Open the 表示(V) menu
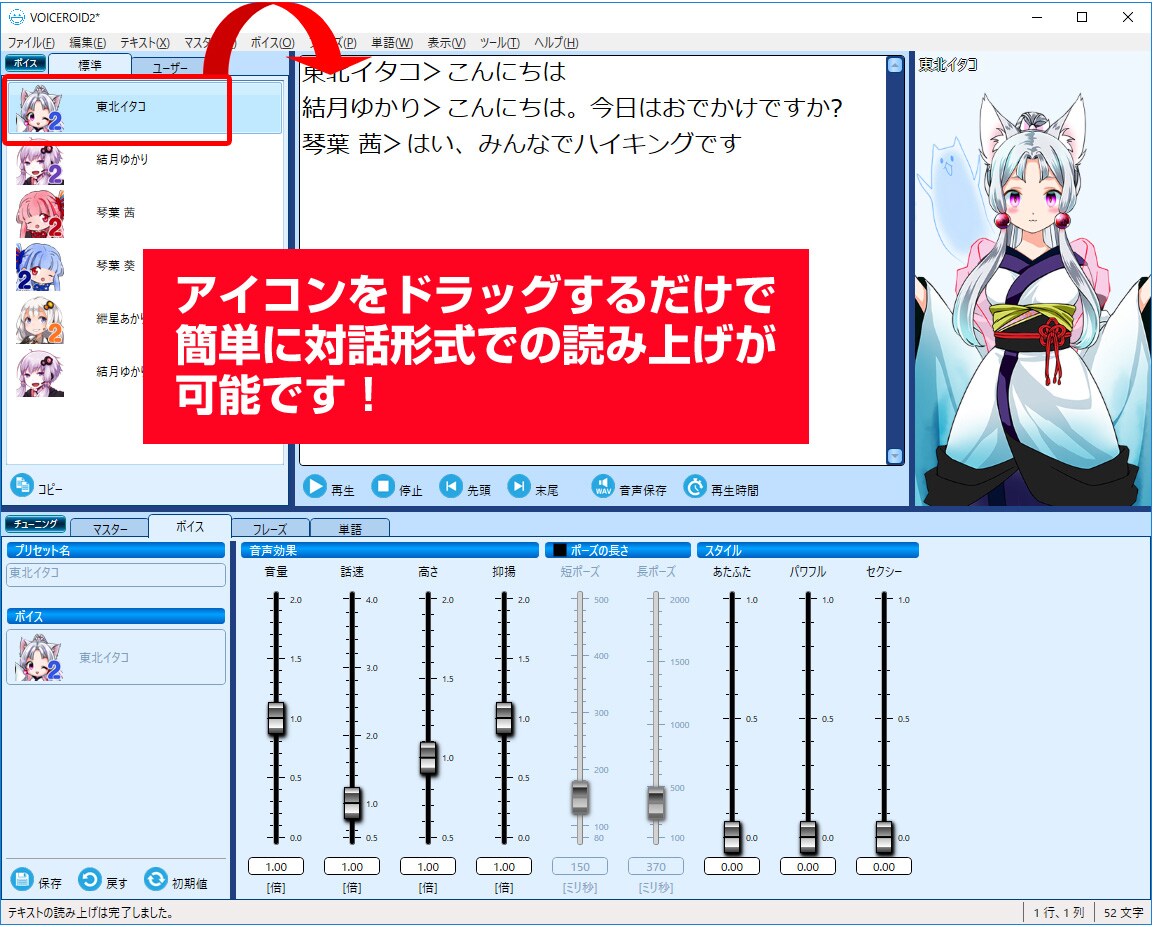 click(x=446, y=43)
